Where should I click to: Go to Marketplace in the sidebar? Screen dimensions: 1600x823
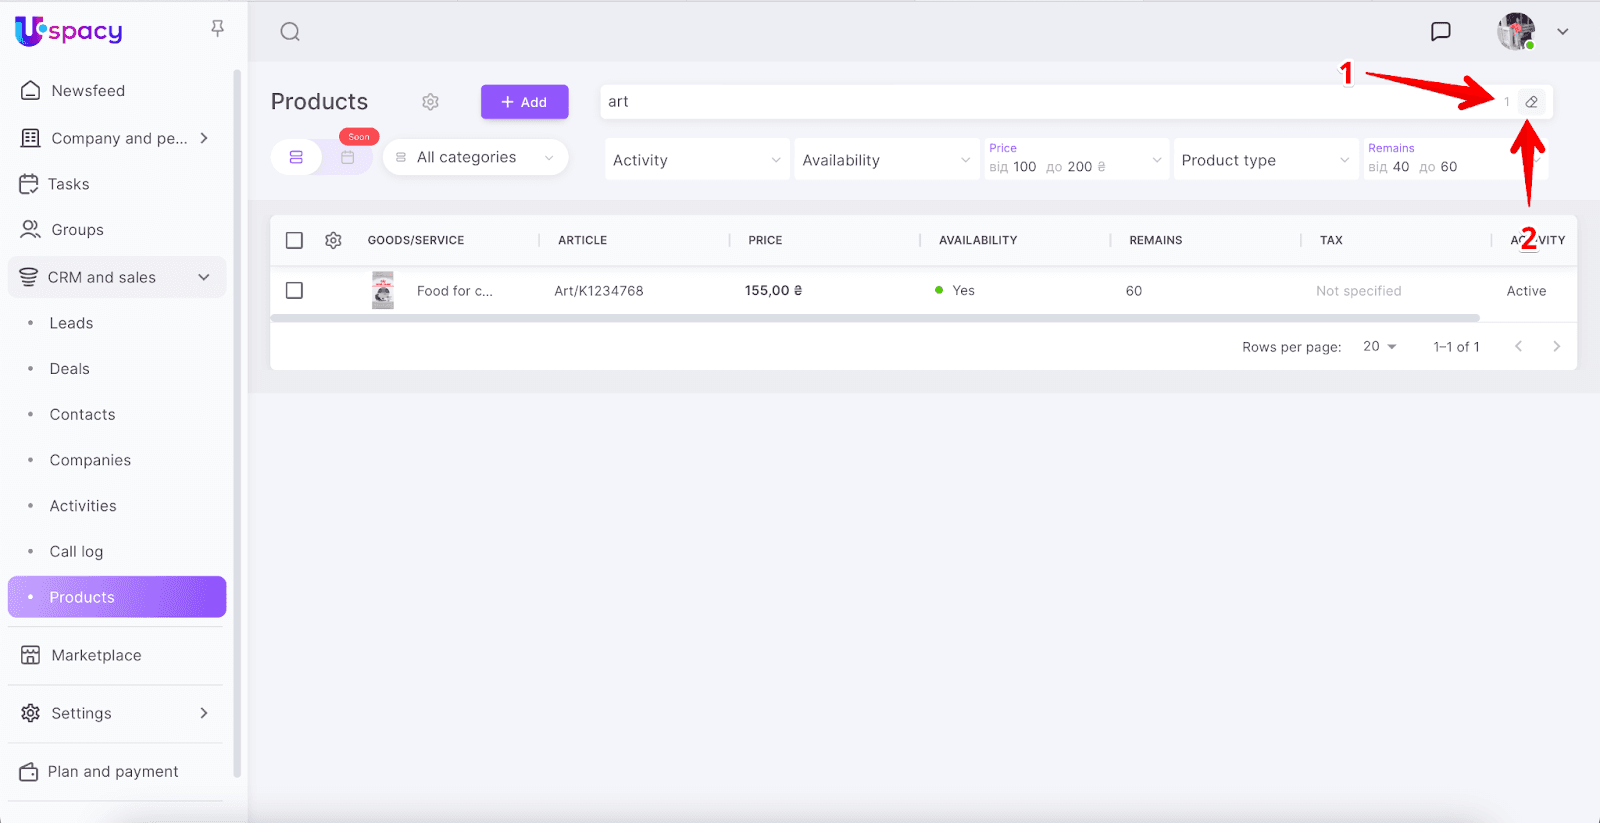pos(96,655)
